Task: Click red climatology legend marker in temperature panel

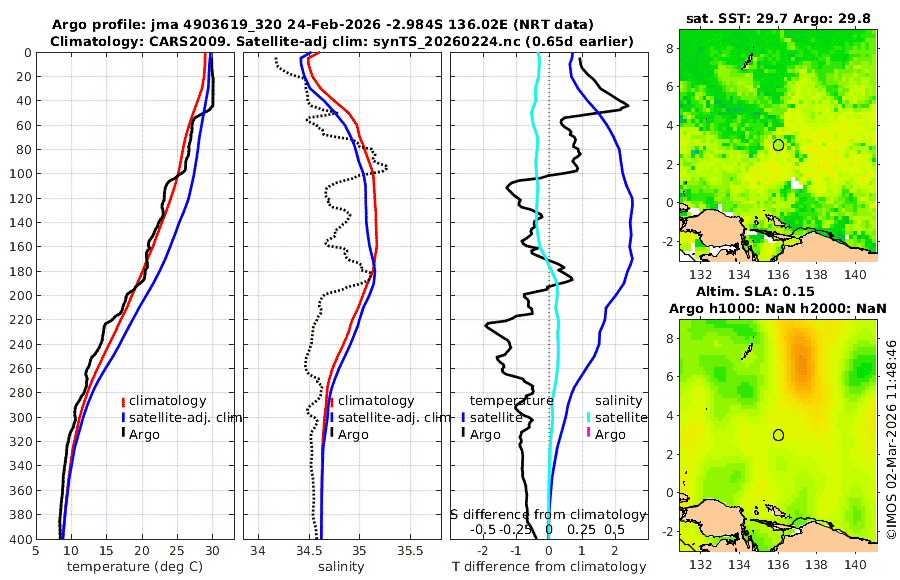Action: pyautogui.click(x=123, y=401)
